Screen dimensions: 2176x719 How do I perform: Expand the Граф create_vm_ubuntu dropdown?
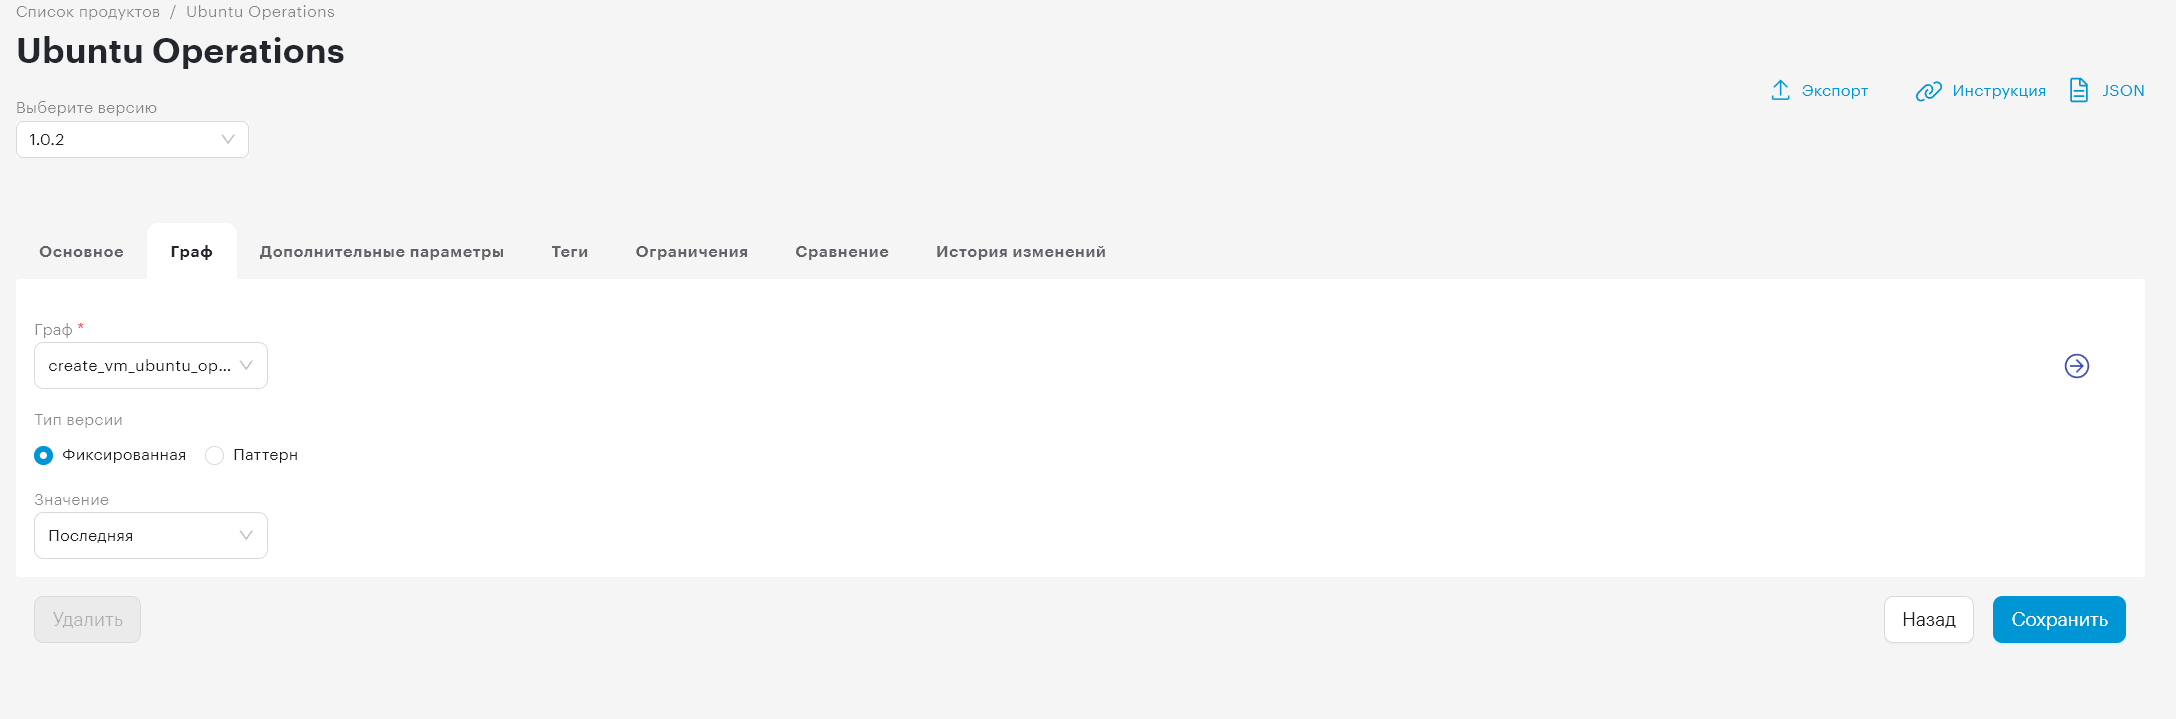tap(151, 366)
